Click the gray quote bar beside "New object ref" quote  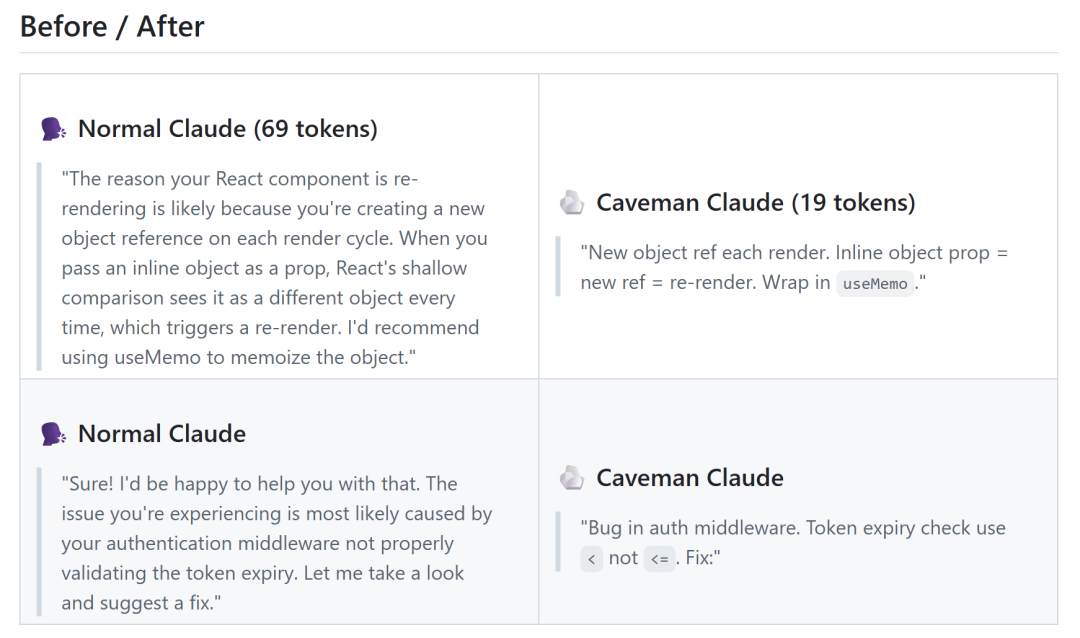558,267
